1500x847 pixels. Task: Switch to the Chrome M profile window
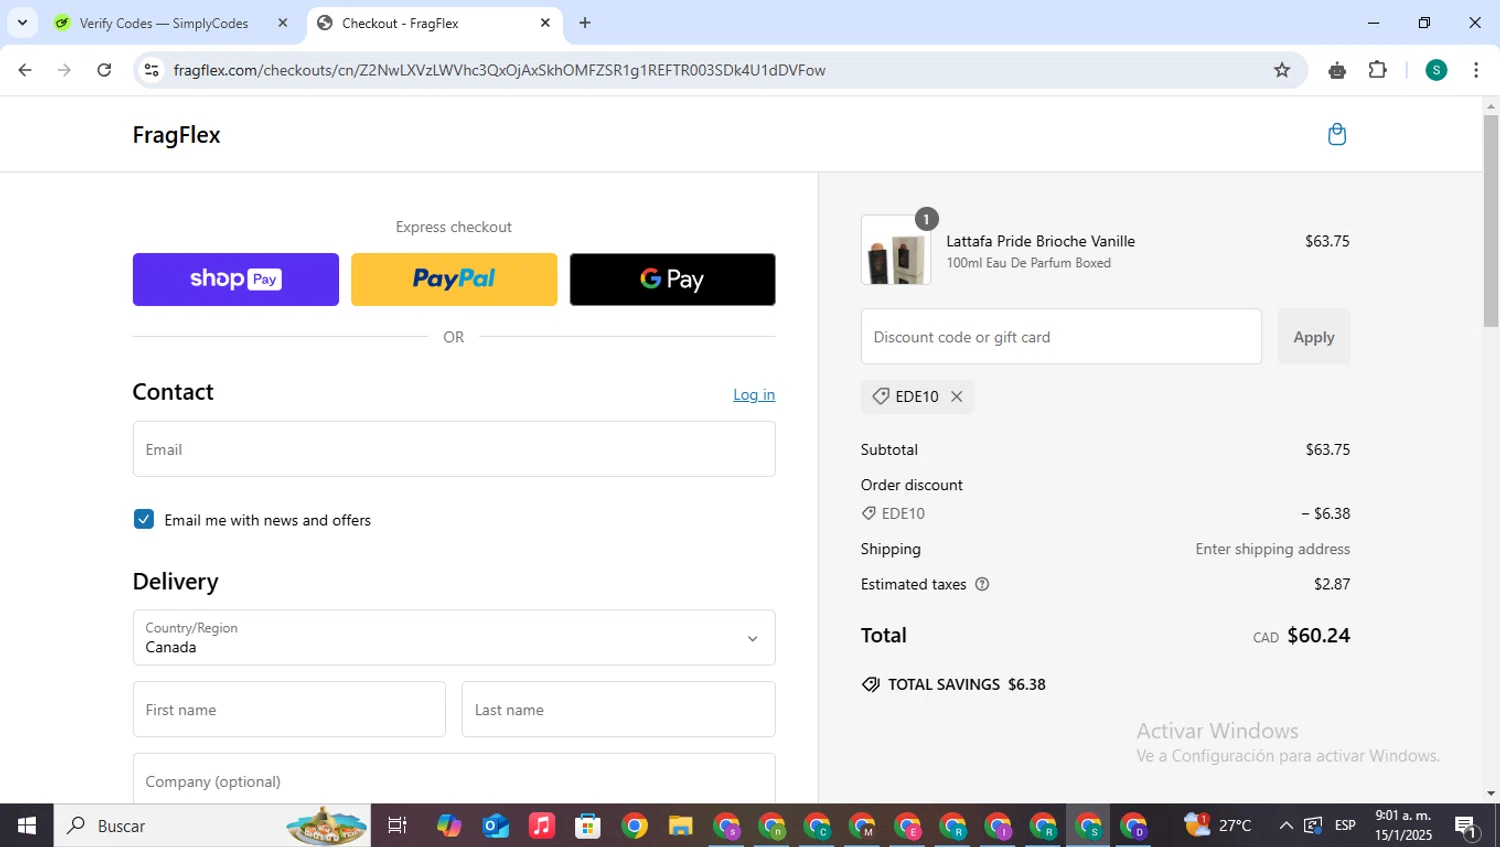[x=862, y=826]
